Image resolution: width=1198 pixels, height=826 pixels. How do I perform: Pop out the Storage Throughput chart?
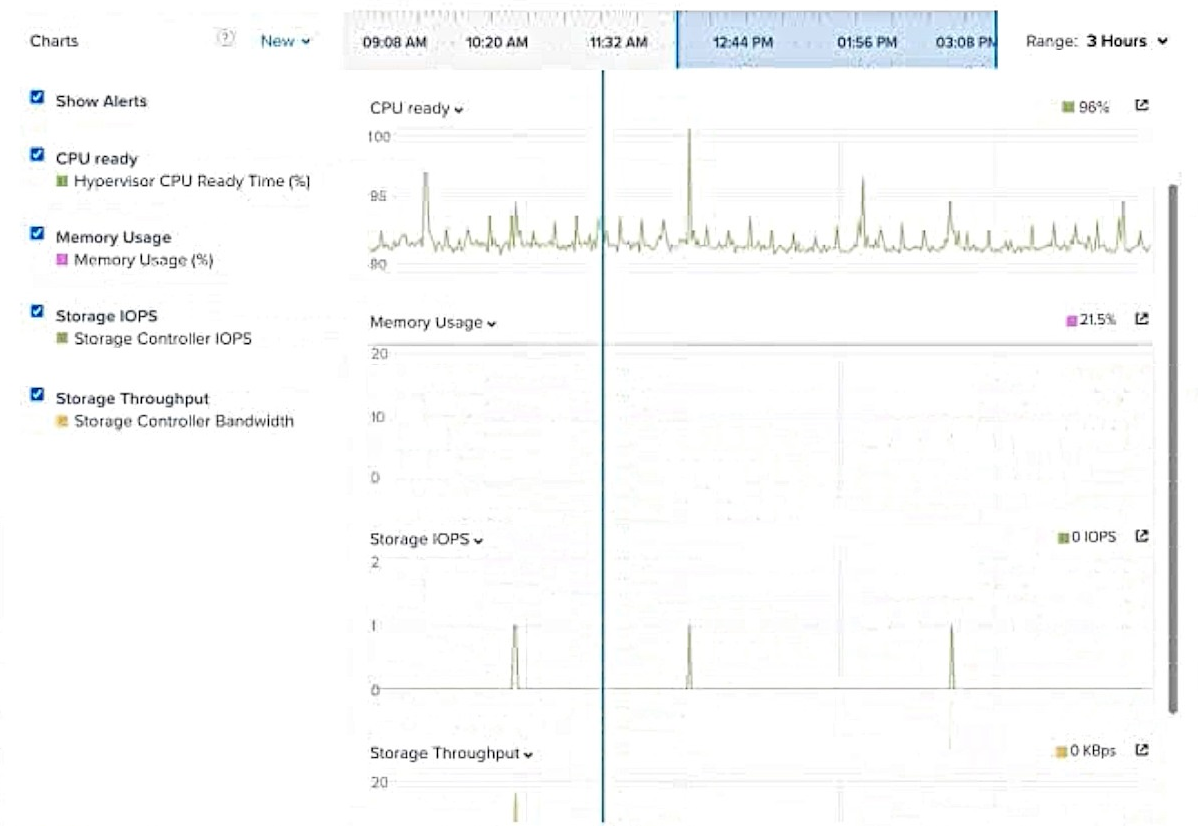coord(1142,750)
